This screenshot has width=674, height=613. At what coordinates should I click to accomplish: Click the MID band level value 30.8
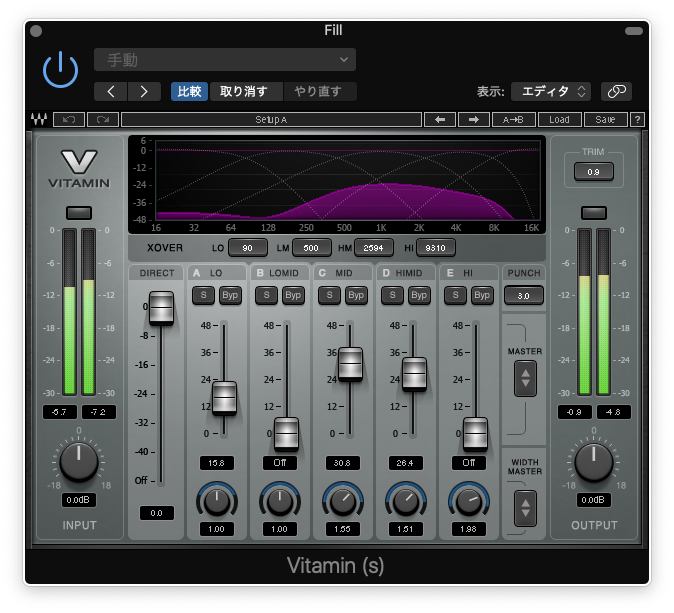(x=343, y=463)
